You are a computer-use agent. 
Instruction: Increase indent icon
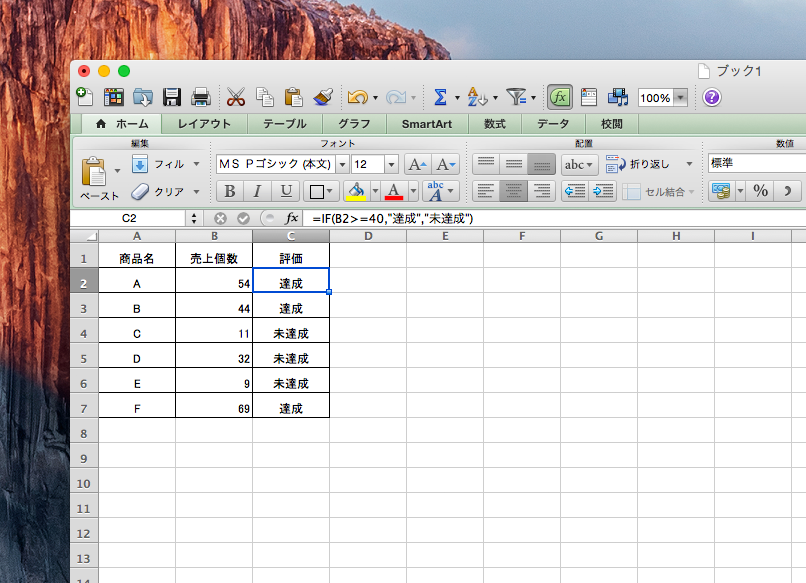(x=602, y=191)
